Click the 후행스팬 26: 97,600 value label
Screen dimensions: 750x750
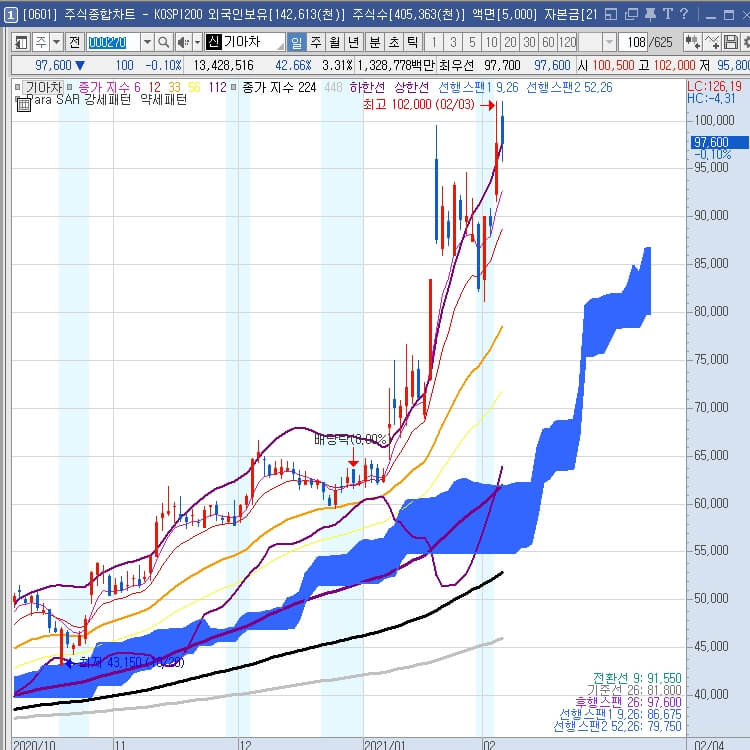point(628,702)
